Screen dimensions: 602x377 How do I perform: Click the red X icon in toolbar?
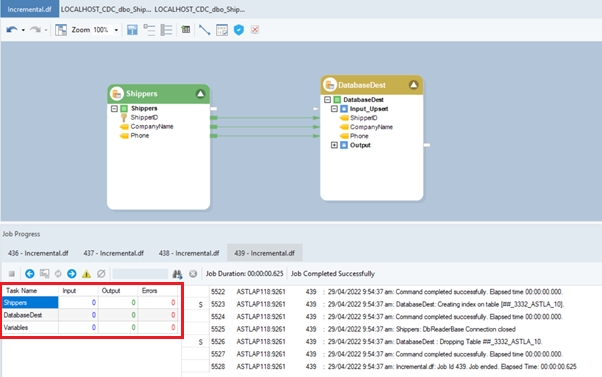point(255,30)
